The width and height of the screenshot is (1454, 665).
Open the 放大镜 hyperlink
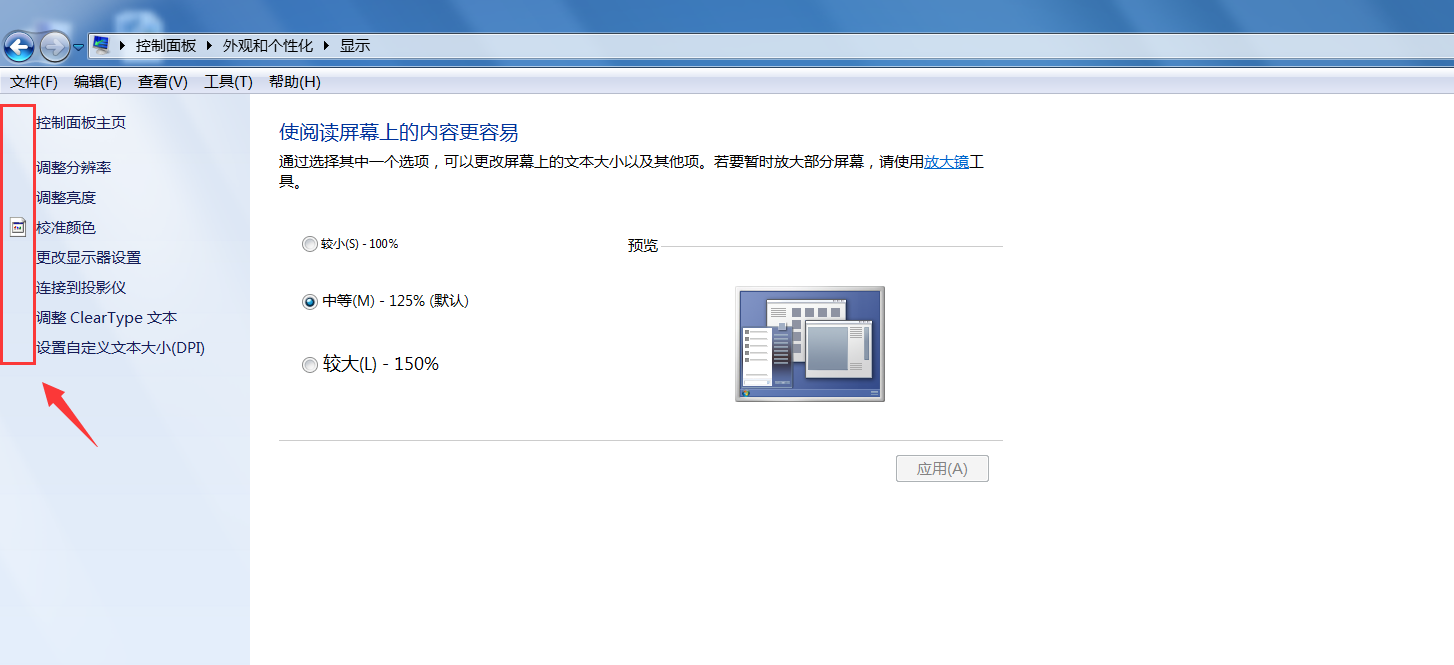(x=946, y=161)
